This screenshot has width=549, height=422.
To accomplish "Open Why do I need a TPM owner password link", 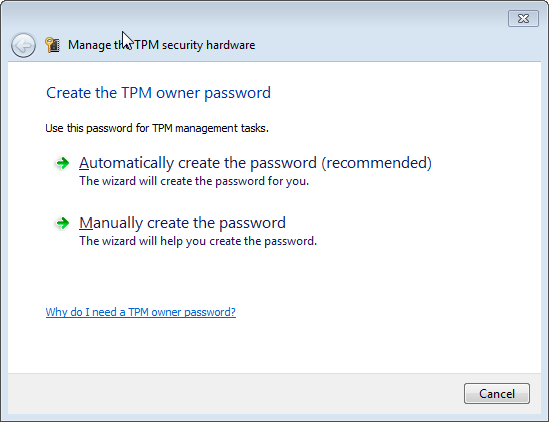I will [x=140, y=312].
